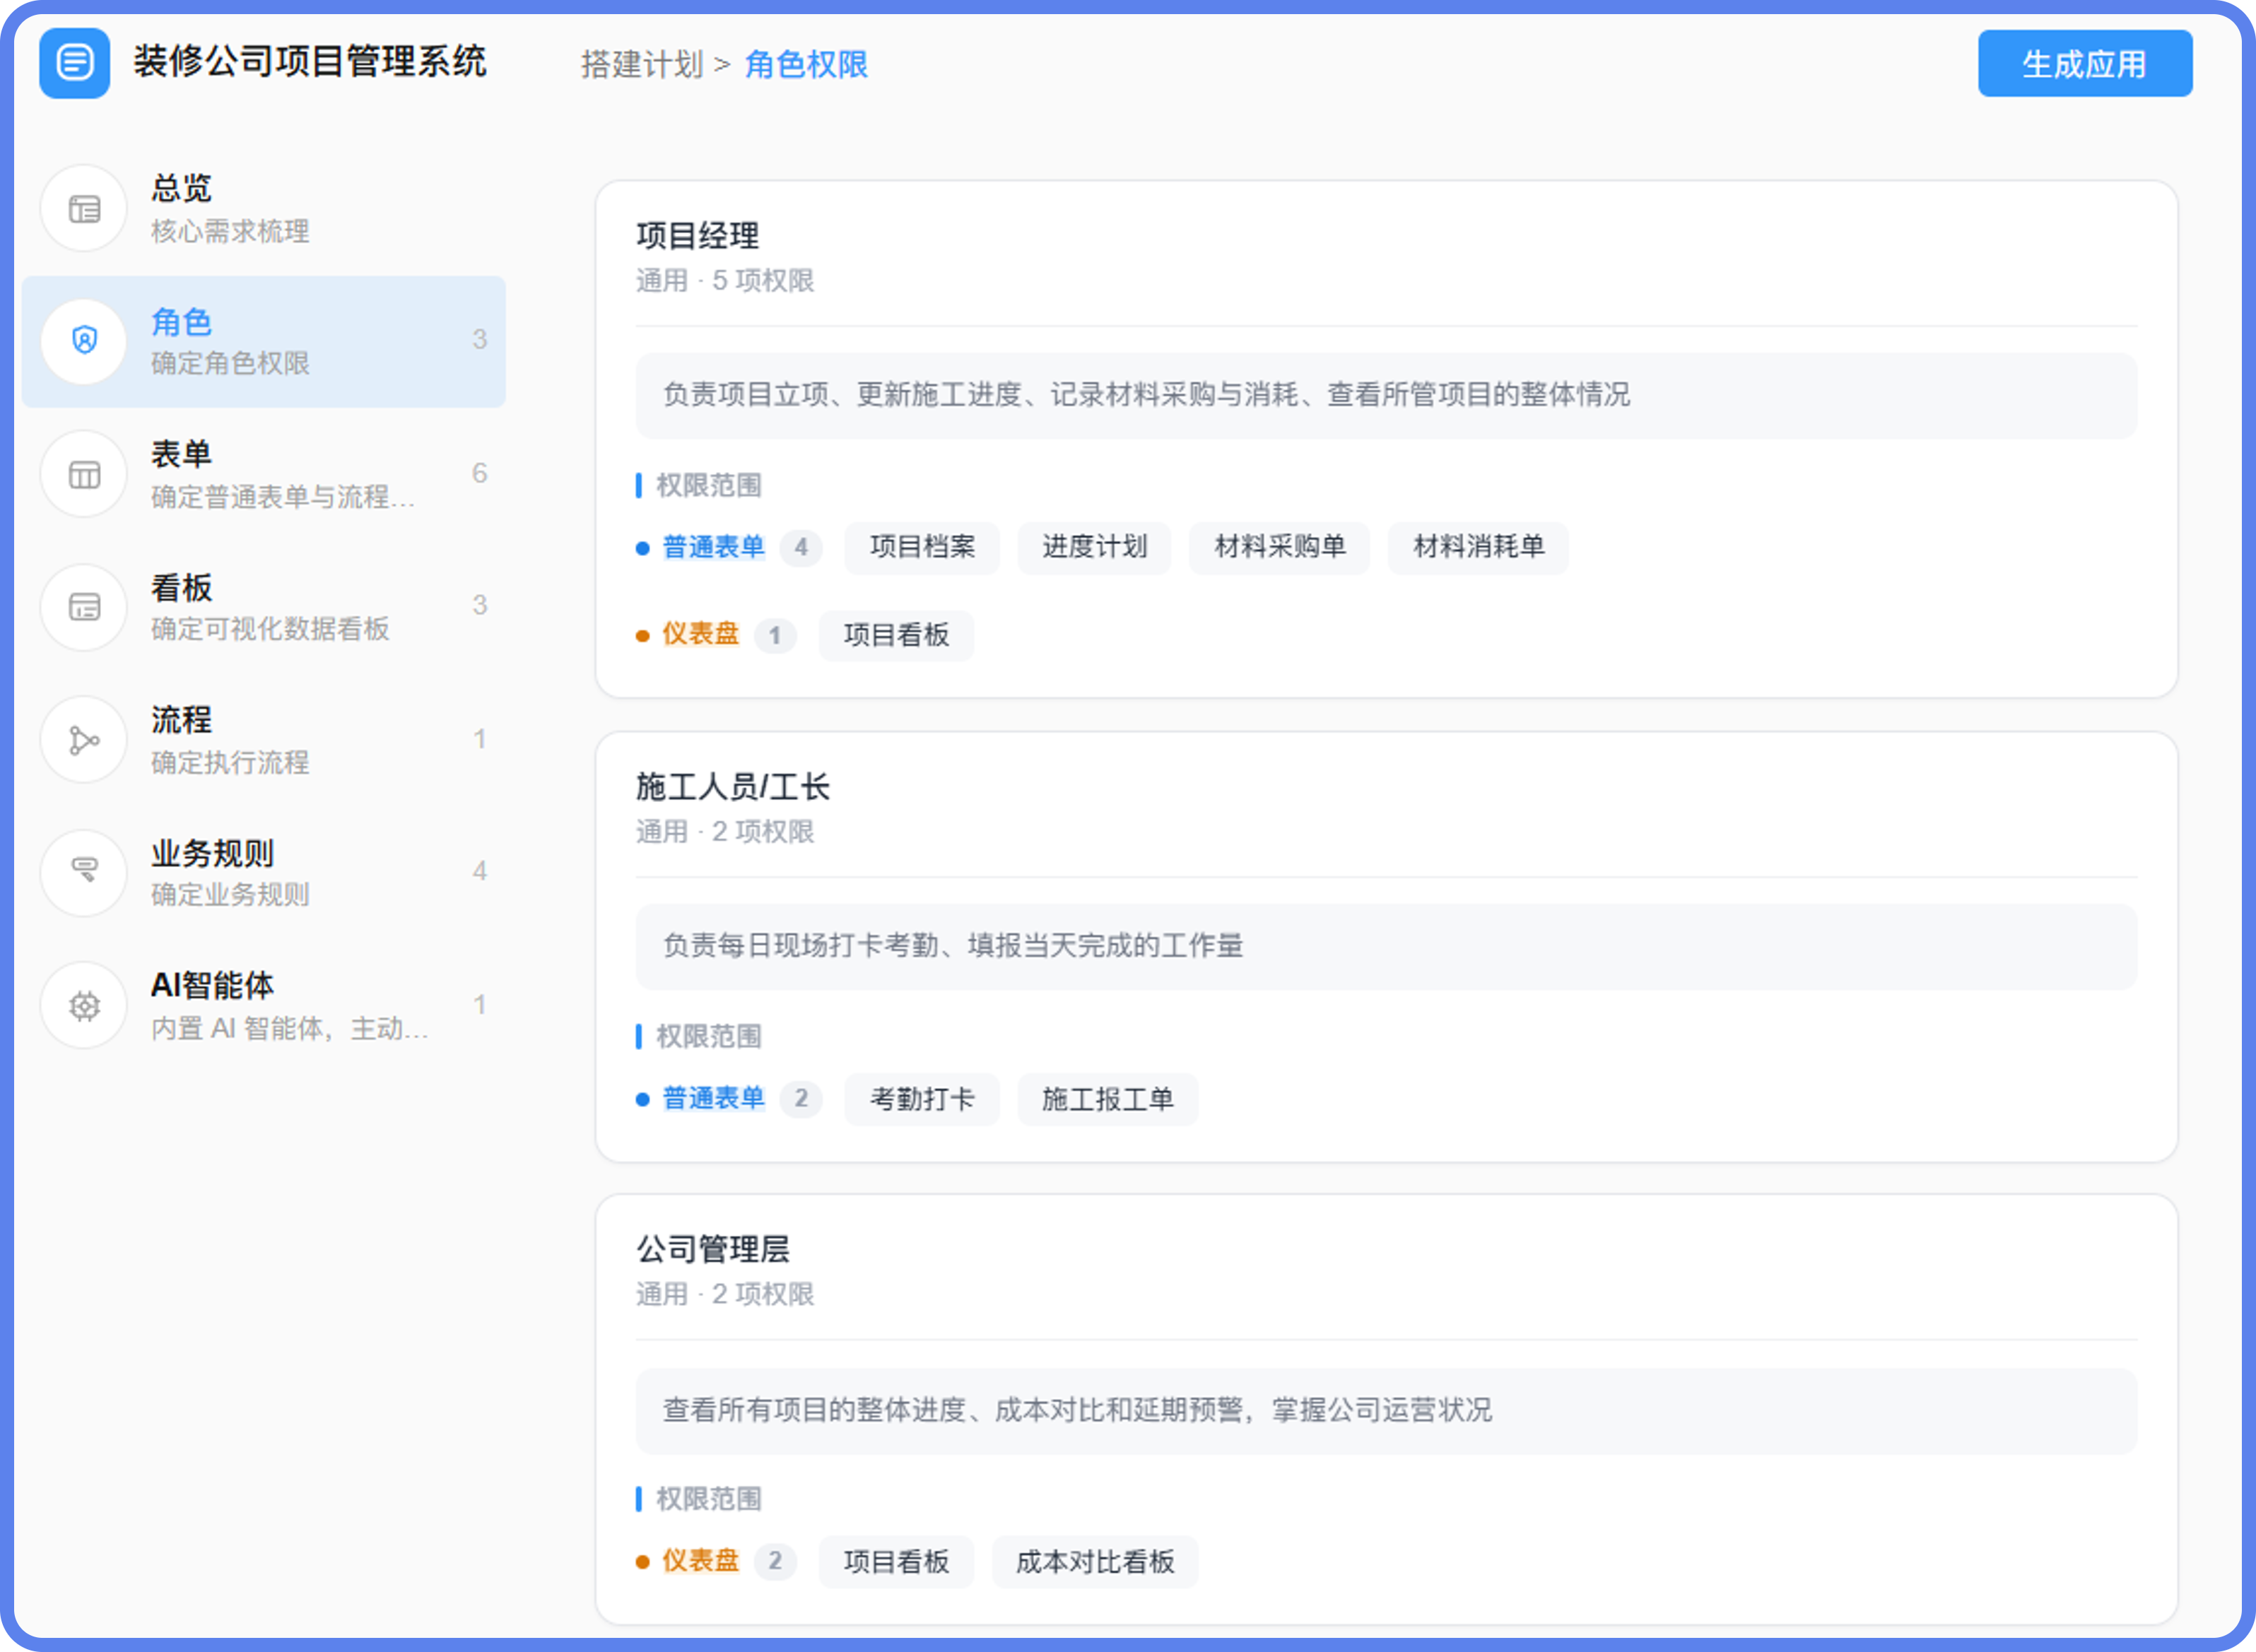Click 仪表盘 label in 项目经理 card

click(701, 634)
